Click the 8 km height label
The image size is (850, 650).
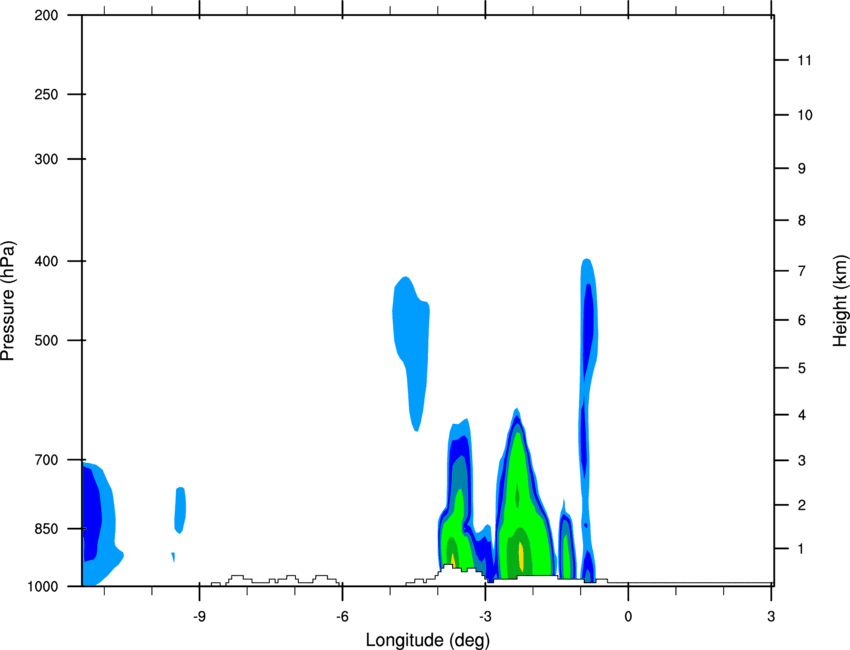tap(802, 221)
